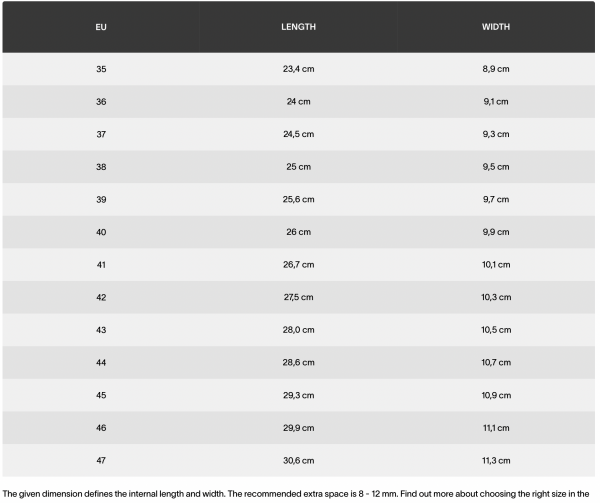This screenshot has height=503, width=600.
Task: Click the 23,4 cm length value
Action: click(x=298, y=69)
